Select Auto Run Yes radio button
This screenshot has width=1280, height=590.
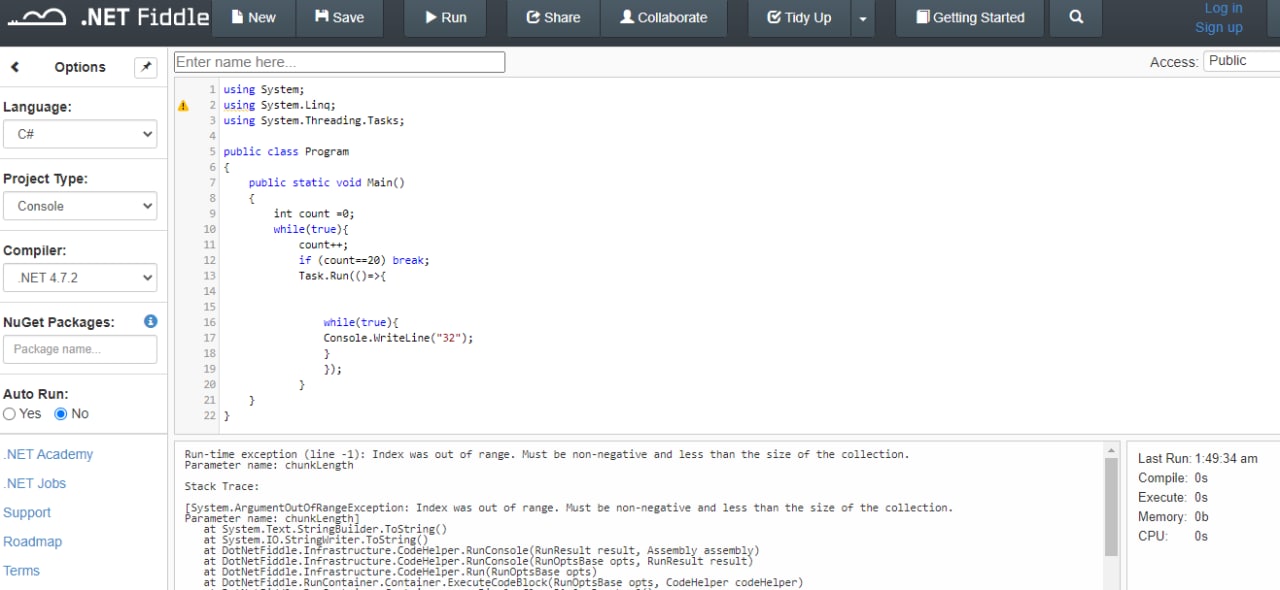[x=10, y=414]
